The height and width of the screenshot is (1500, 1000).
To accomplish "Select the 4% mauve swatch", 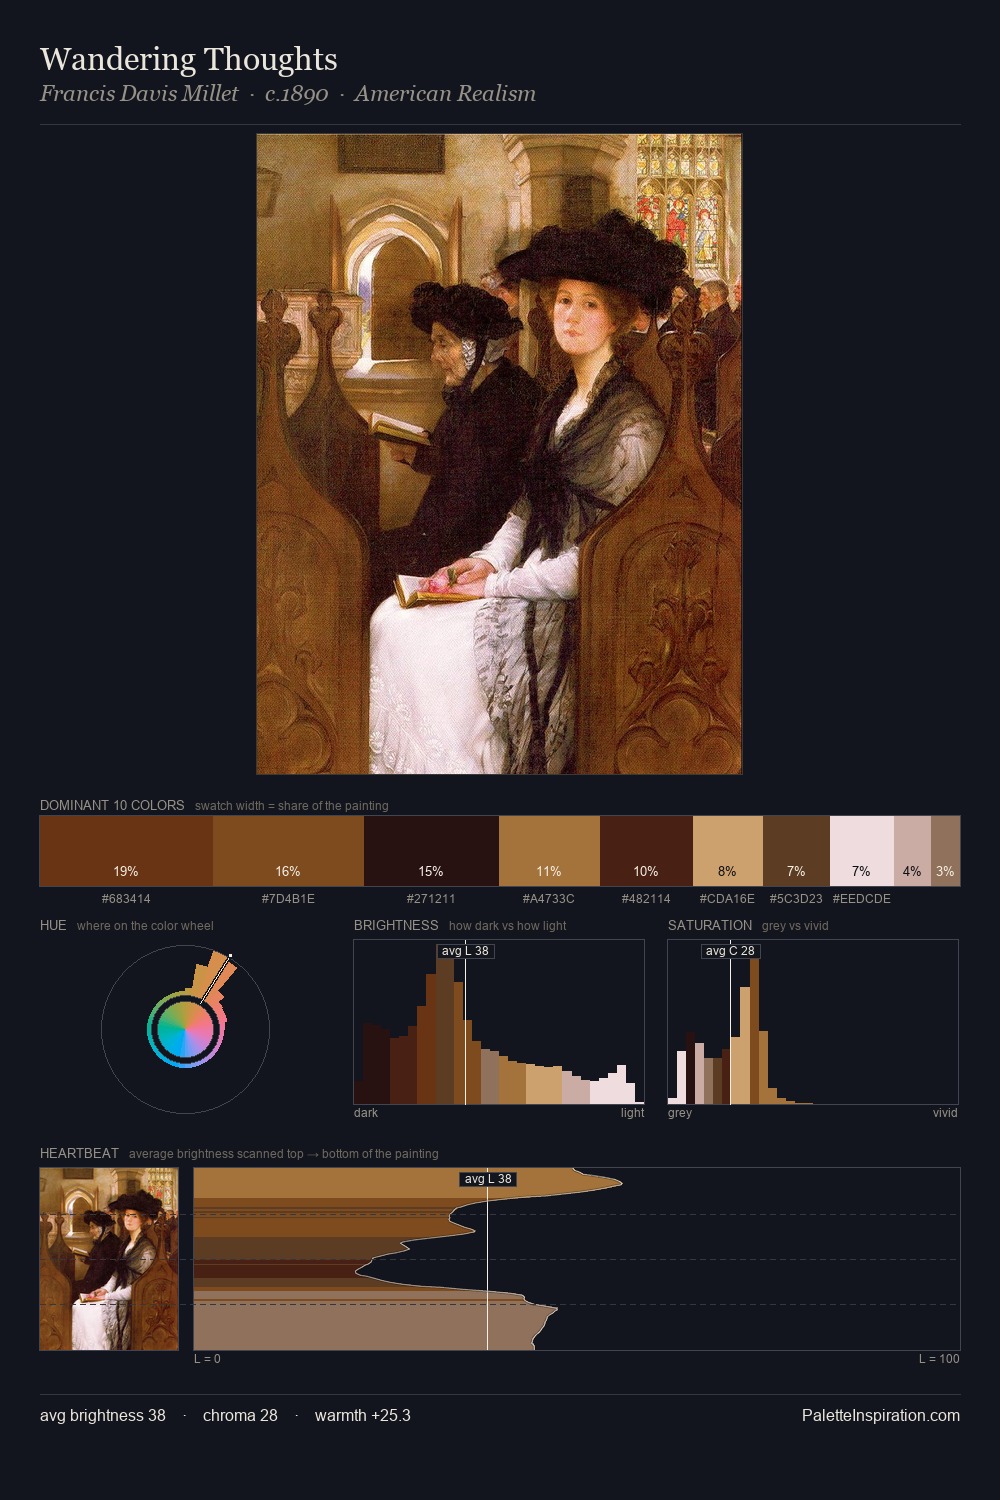I will coord(912,851).
